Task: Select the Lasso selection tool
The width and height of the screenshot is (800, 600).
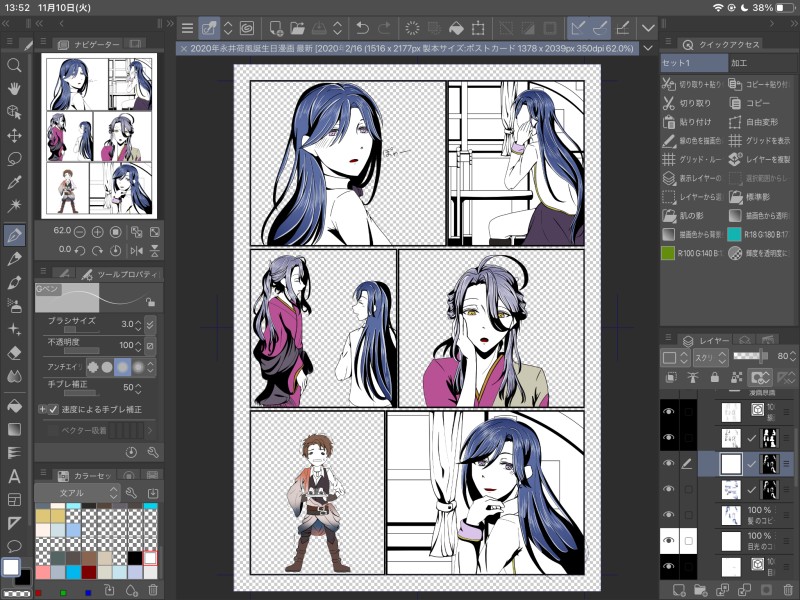Action: pyautogui.click(x=14, y=159)
